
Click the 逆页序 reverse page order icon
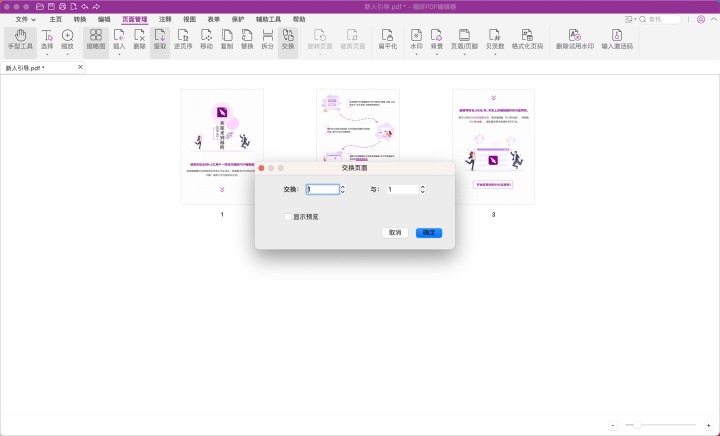click(183, 36)
